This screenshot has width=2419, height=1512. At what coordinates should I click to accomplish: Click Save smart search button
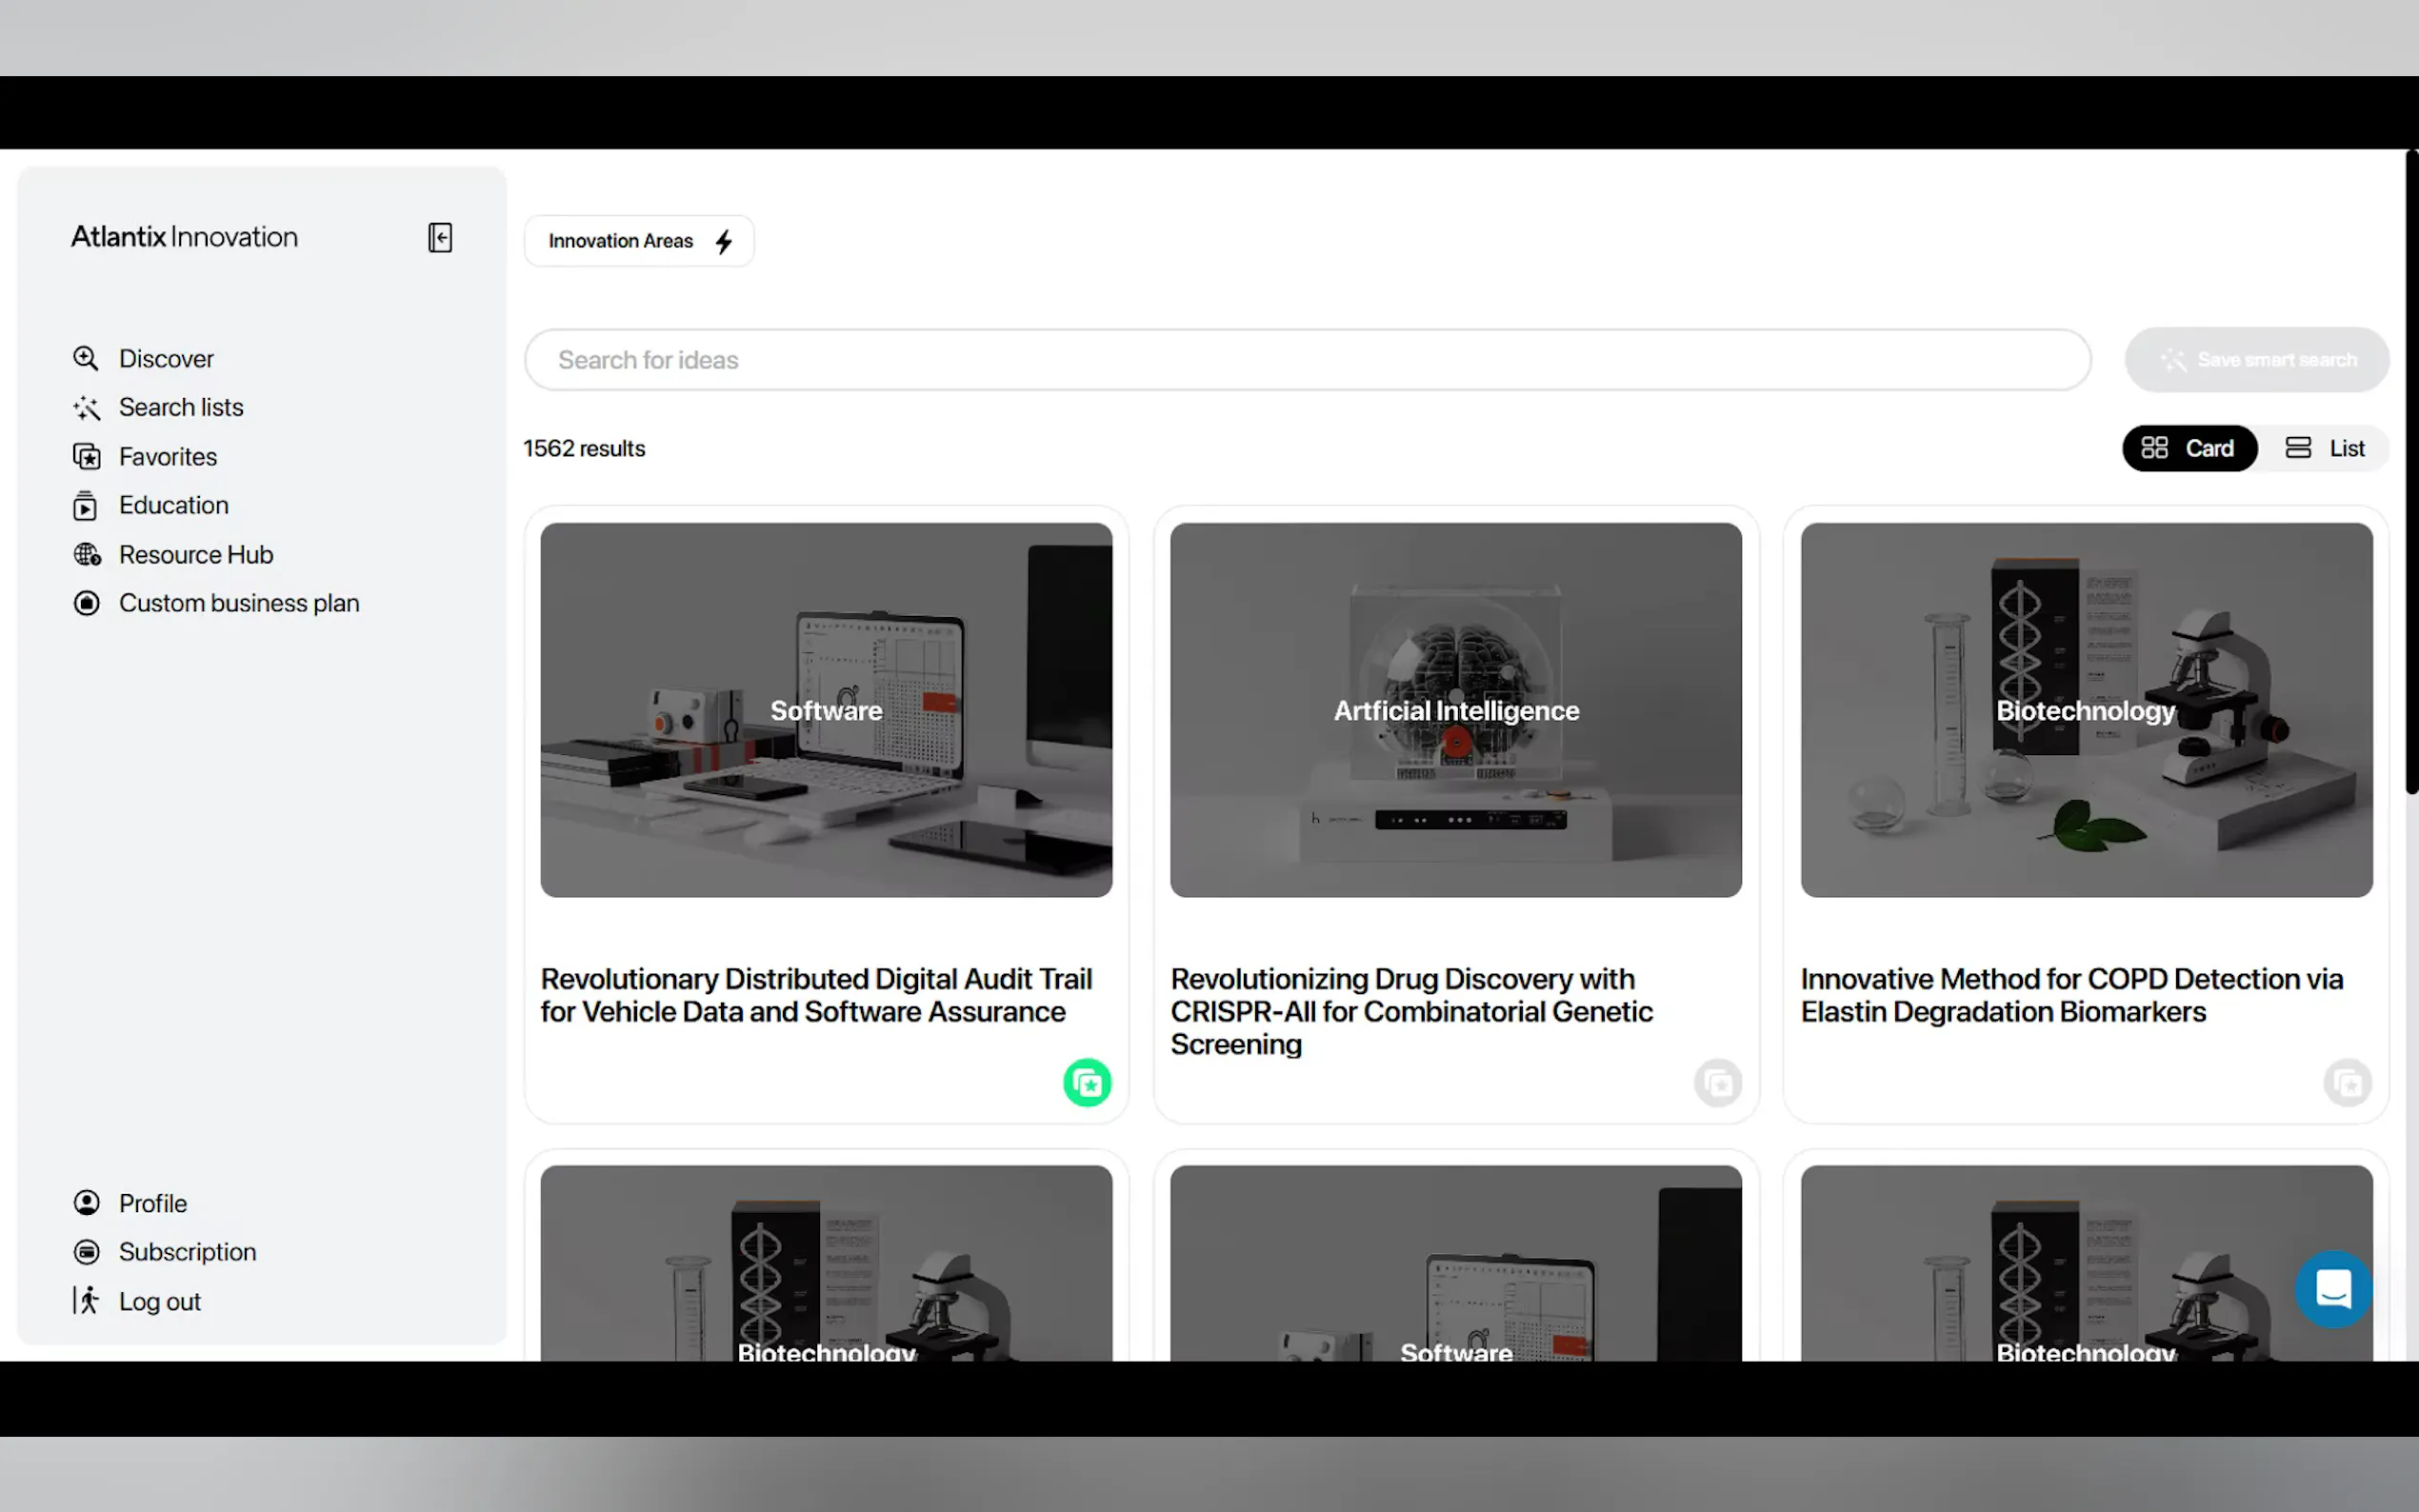(2257, 360)
